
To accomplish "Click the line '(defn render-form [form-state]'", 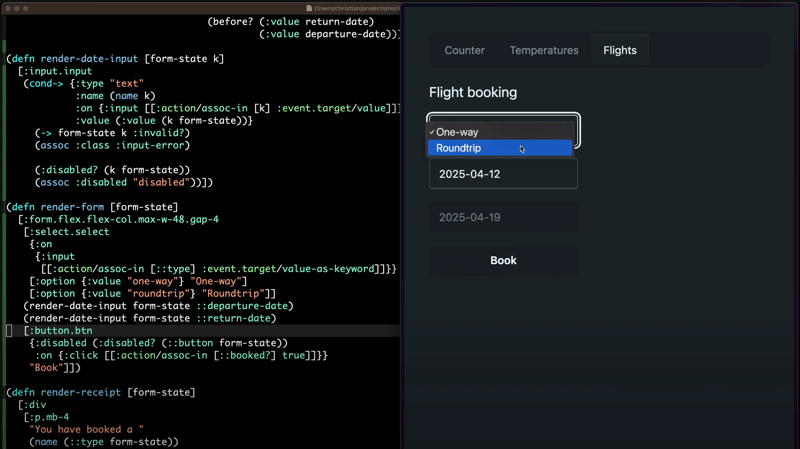I will pos(92,207).
